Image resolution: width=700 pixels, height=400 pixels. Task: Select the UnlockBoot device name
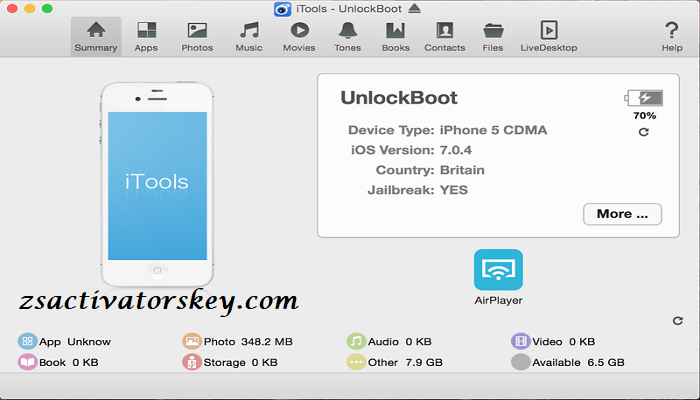coord(399,98)
